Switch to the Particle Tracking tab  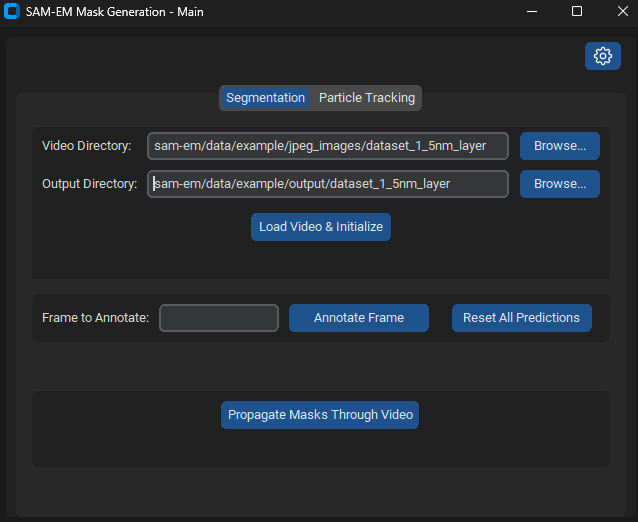point(366,98)
